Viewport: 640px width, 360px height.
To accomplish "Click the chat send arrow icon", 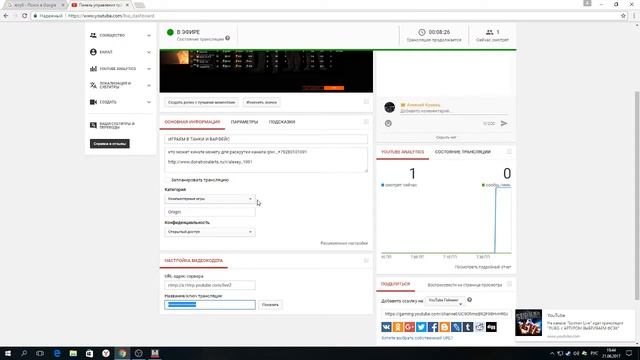I will click(504, 123).
